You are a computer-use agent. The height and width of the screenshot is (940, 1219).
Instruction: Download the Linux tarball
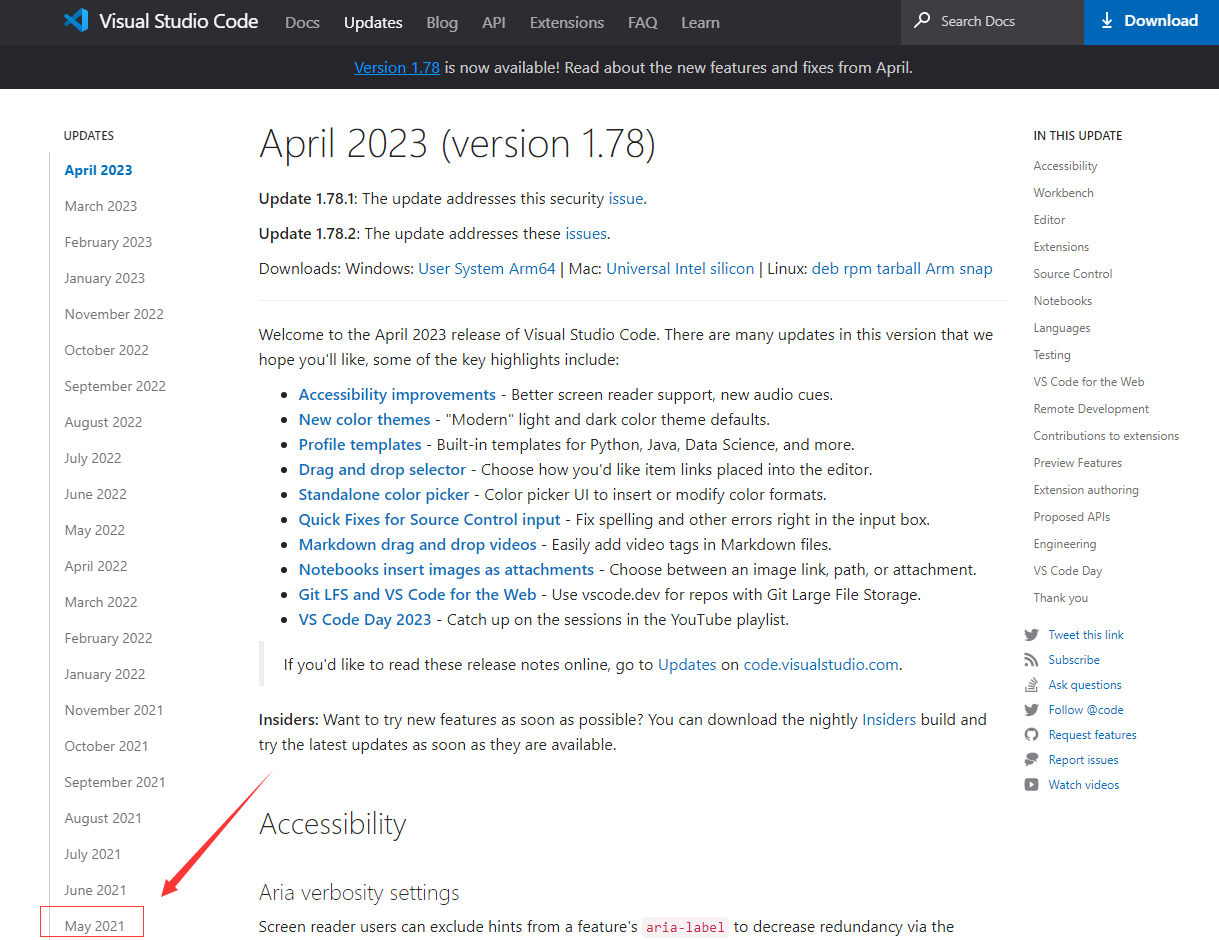pos(899,268)
